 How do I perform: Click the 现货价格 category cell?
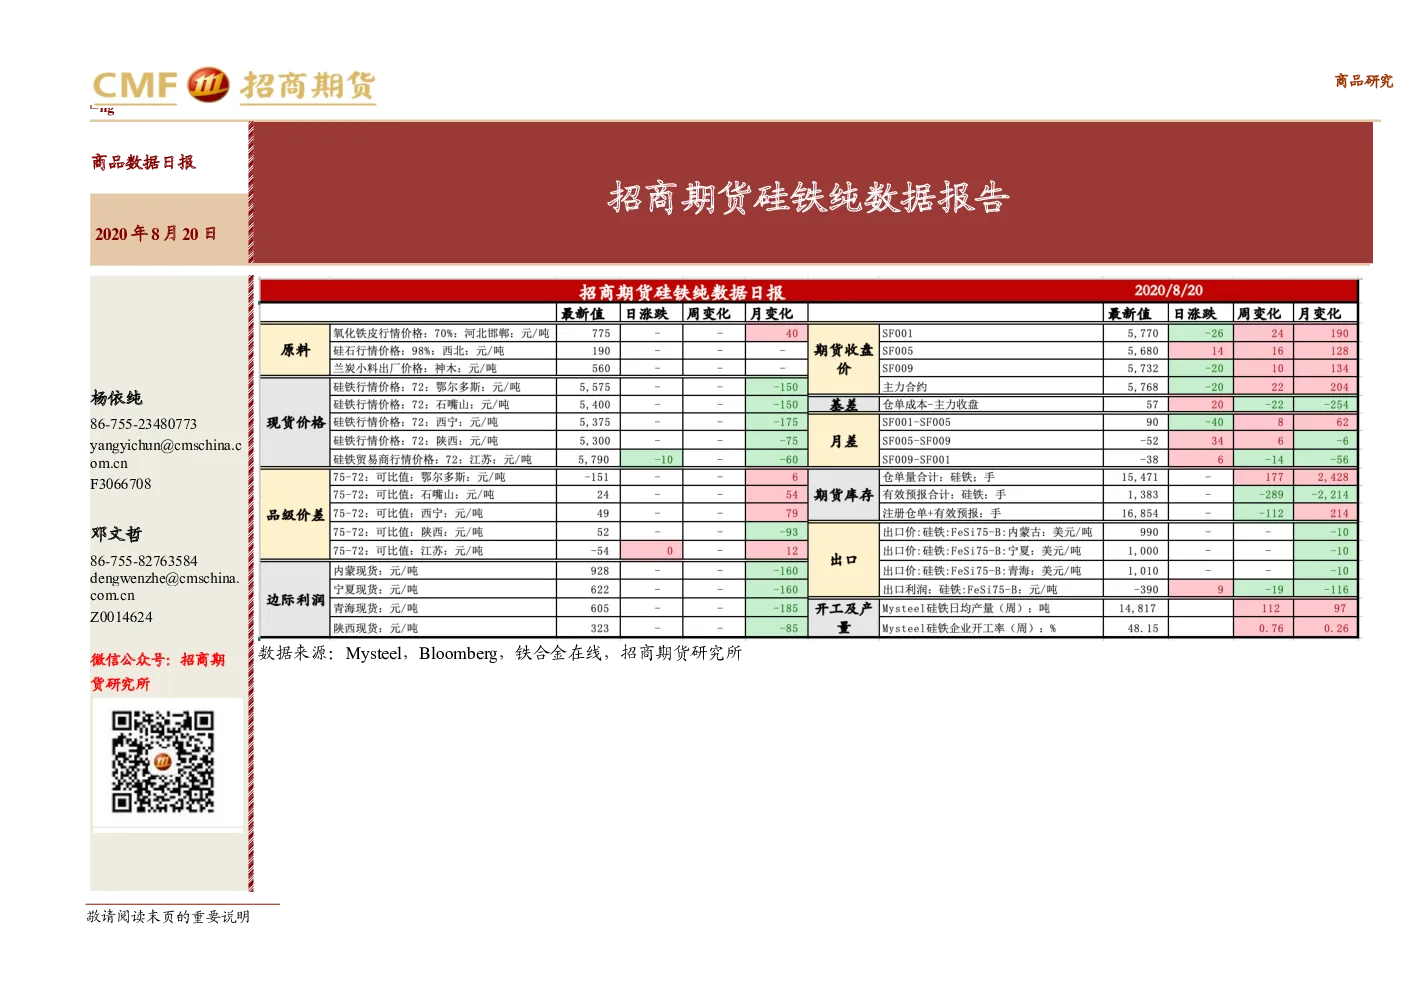pos(295,422)
